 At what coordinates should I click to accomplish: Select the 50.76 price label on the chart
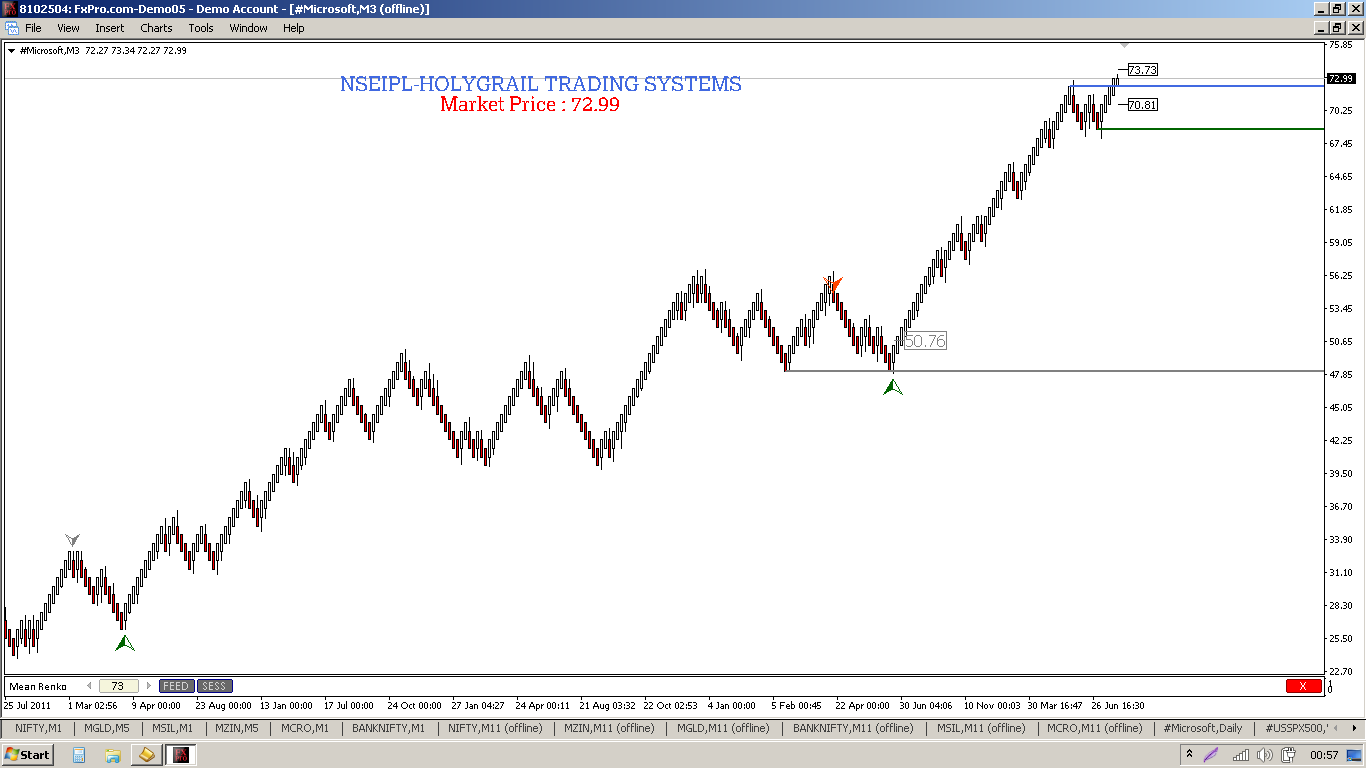pyautogui.click(x=924, y=341)
